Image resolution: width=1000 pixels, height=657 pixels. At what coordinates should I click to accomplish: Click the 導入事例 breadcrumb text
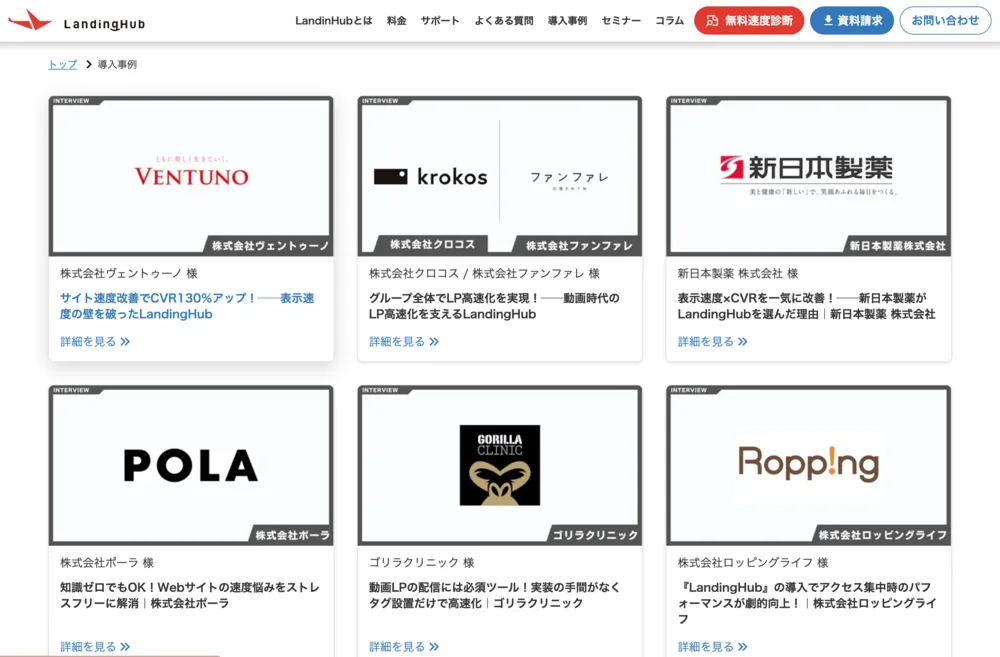tap(117, 64)
